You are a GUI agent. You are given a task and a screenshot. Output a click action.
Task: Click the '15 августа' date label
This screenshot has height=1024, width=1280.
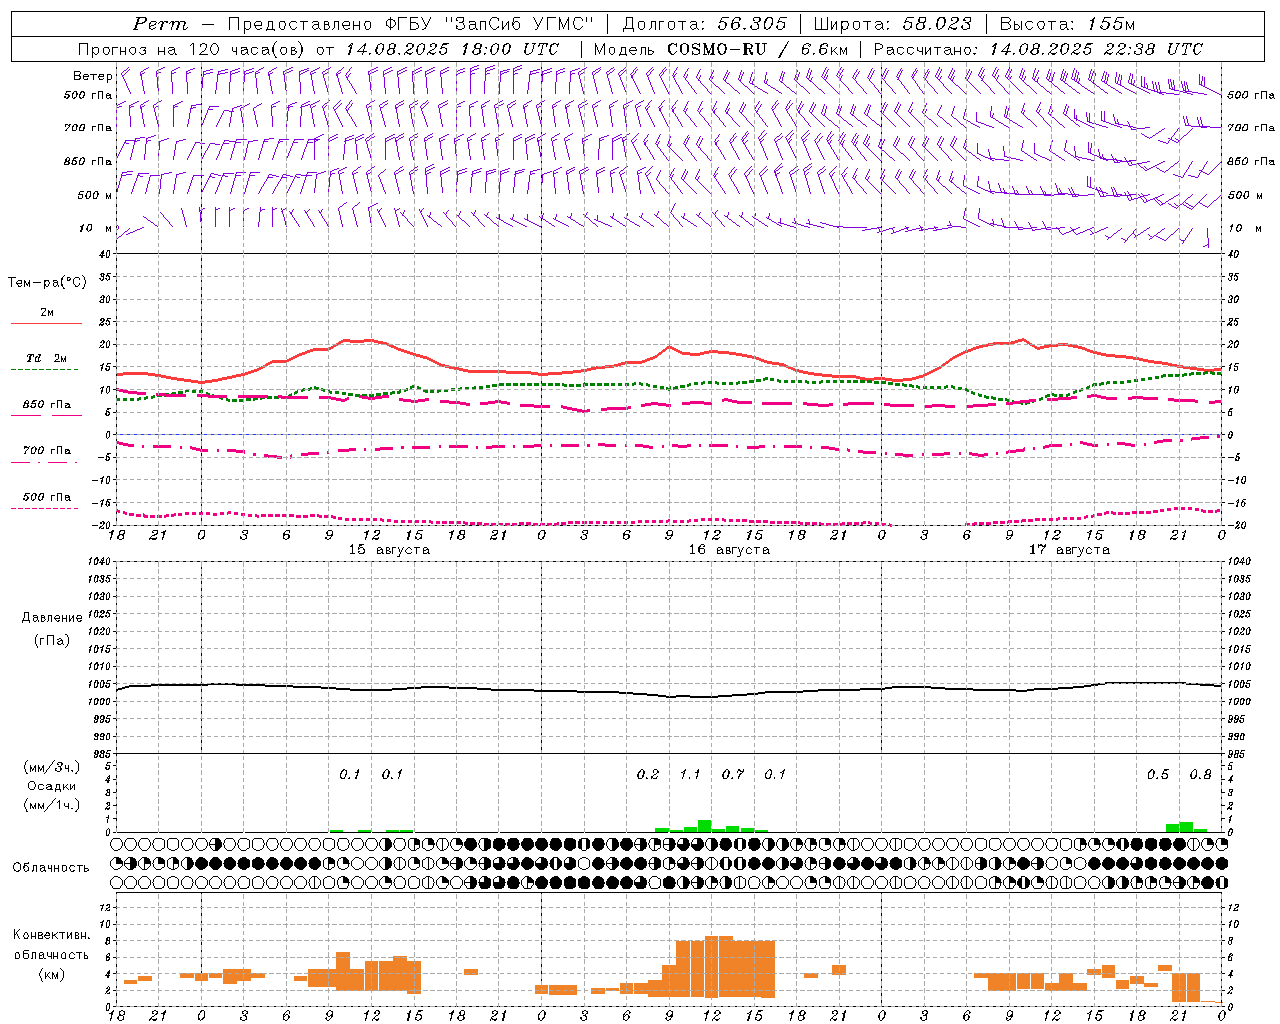tap(389, 550)
